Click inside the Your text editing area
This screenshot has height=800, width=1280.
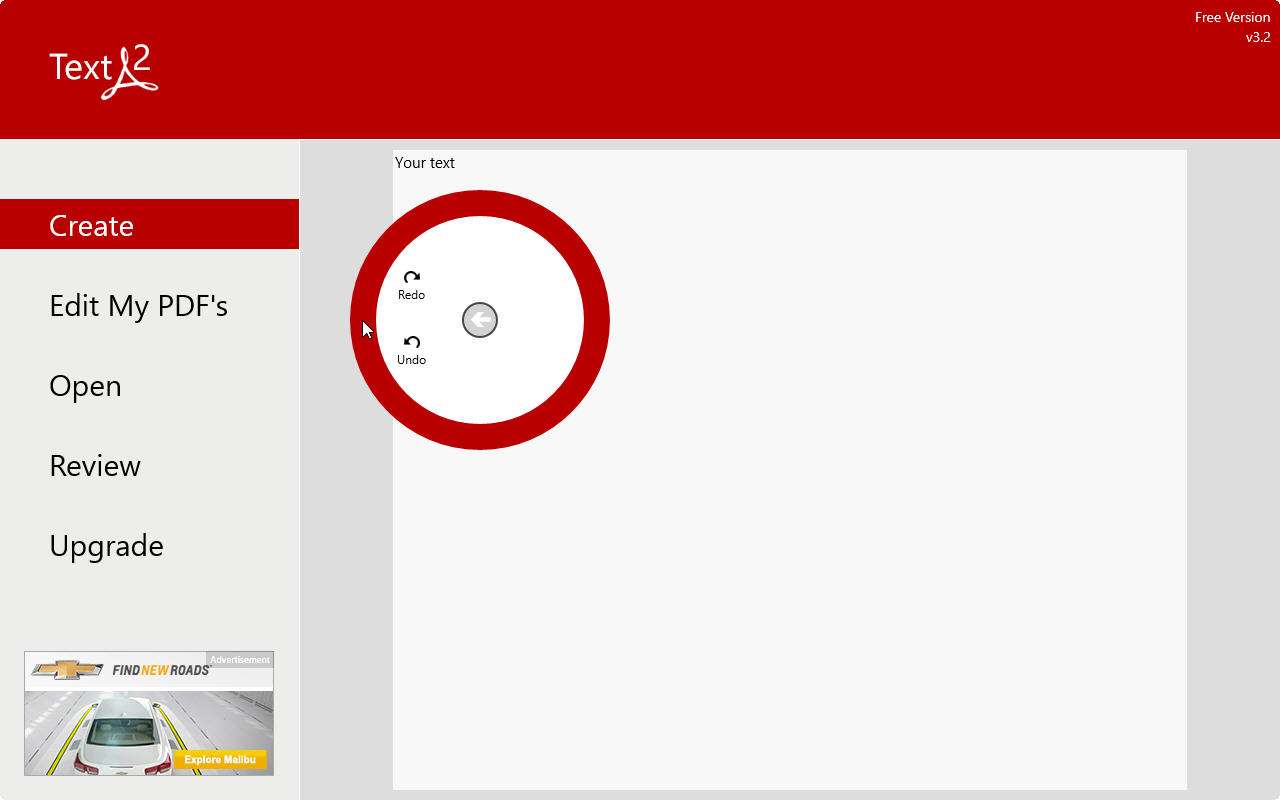(790, 470)
